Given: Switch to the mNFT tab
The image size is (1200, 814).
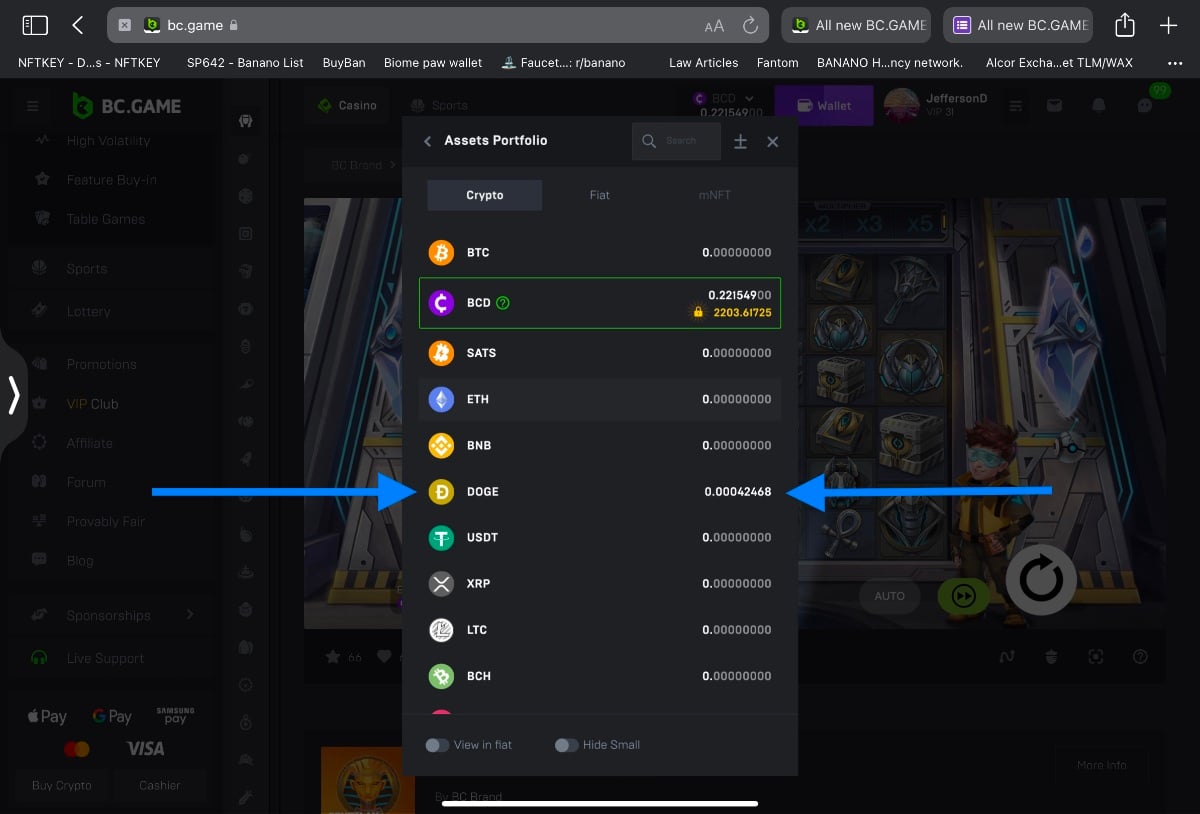Looking at the screenshot, I should pyautogui.click(x=714, y=195).
